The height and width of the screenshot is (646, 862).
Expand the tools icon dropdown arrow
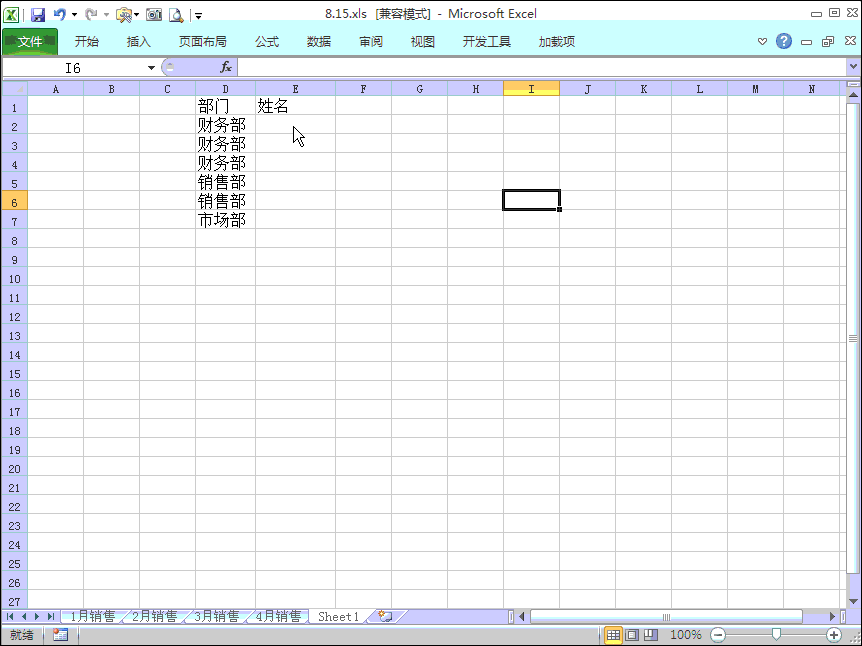click(136, 15)
